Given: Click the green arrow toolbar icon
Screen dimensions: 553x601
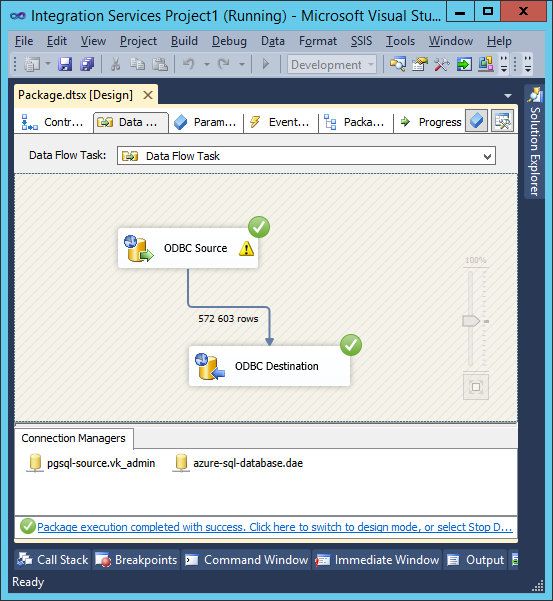Looking at the screenshot, I should click(x=464, y=64).
